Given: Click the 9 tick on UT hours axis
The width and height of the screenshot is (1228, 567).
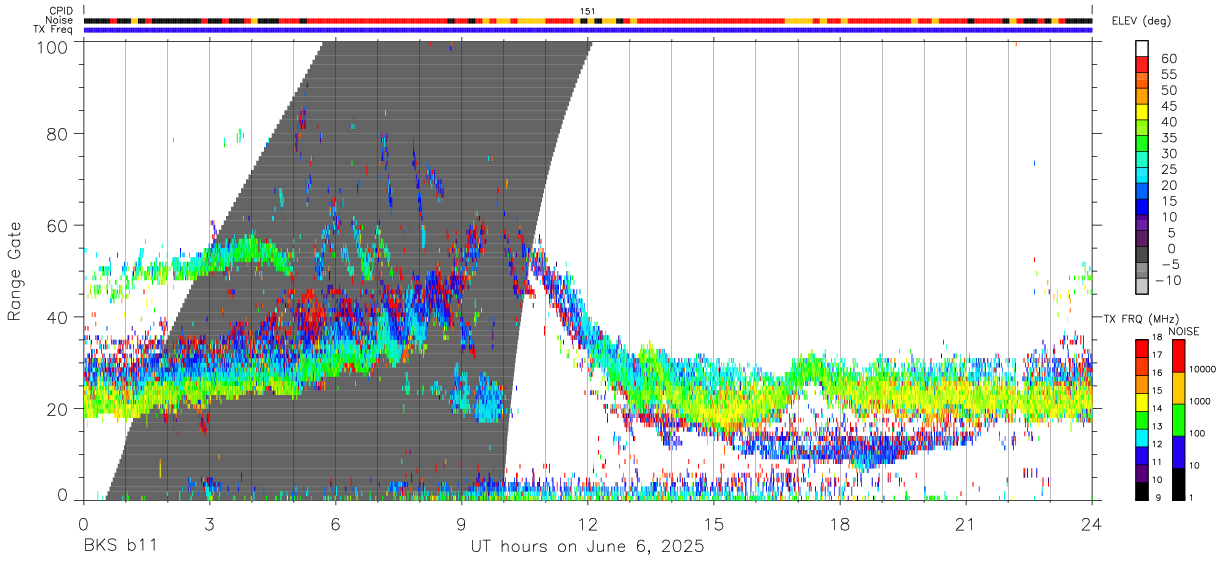Looking at the screenshot, I should pos(462,523).
